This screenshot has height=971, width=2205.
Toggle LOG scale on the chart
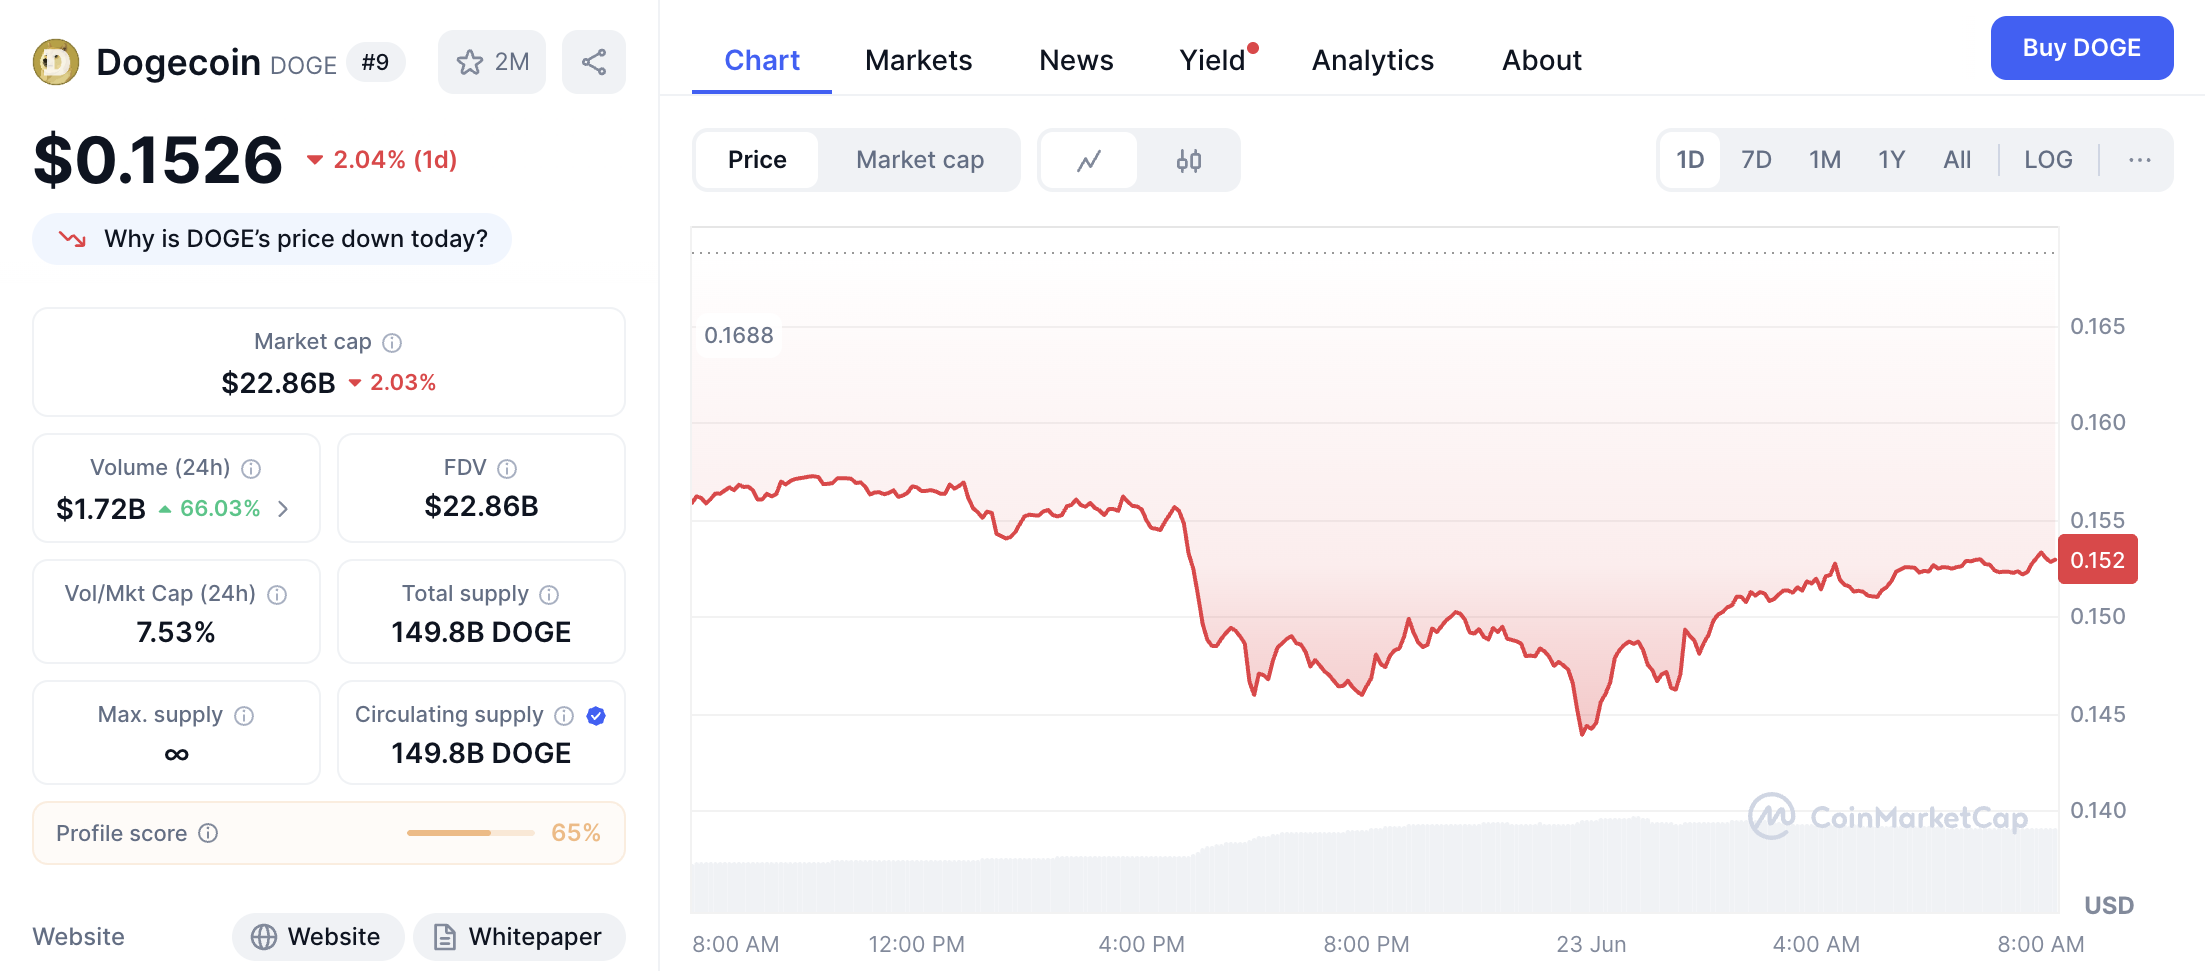point(2047,160)
